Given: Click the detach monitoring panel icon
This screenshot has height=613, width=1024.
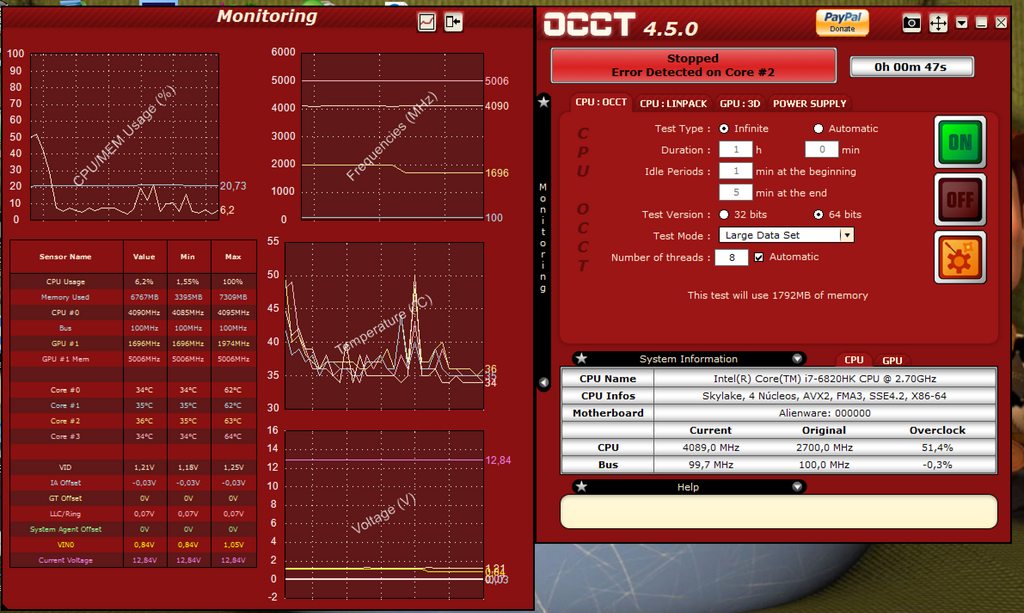Looking at the screenshot, I should [453, 22].
